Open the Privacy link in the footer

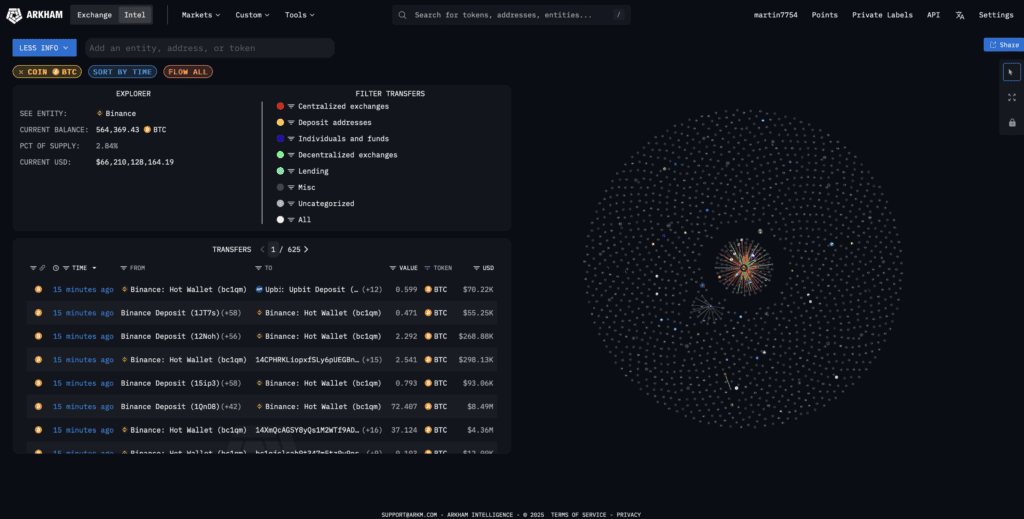[628, 515]
